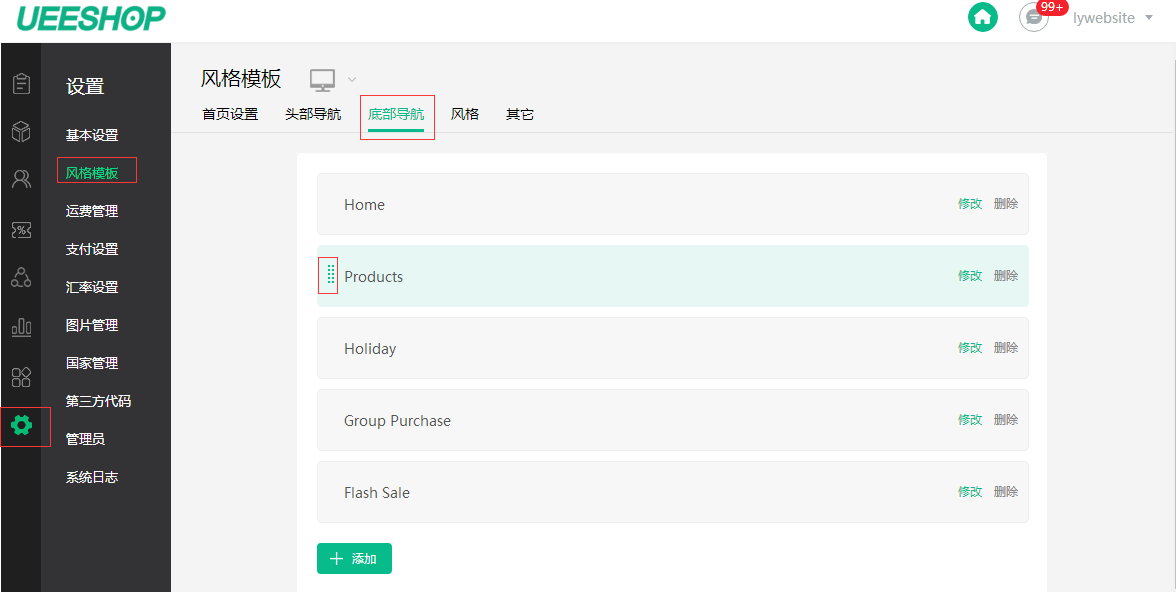Click 修改 for the Holiday row
Image resolution: width=1176 pixels, height=592 pixels.
(x=970, y=347)
